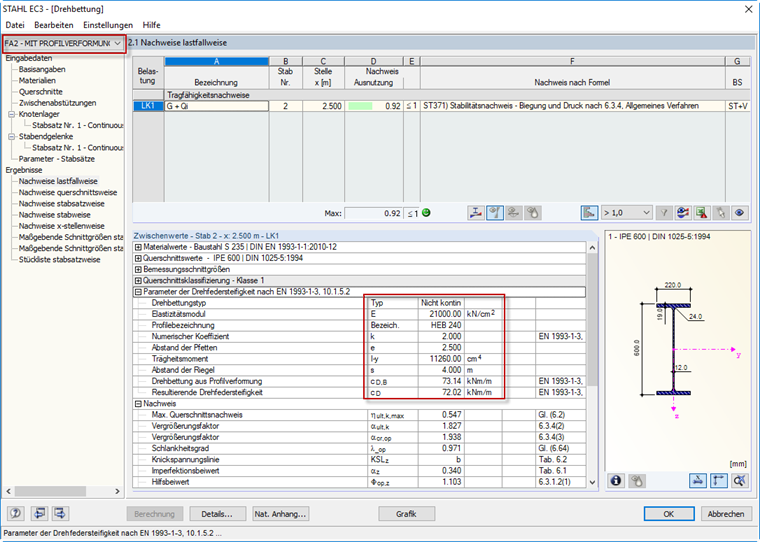Click the Berechnung button
This screenshot has height=542, width=760.
154,514
